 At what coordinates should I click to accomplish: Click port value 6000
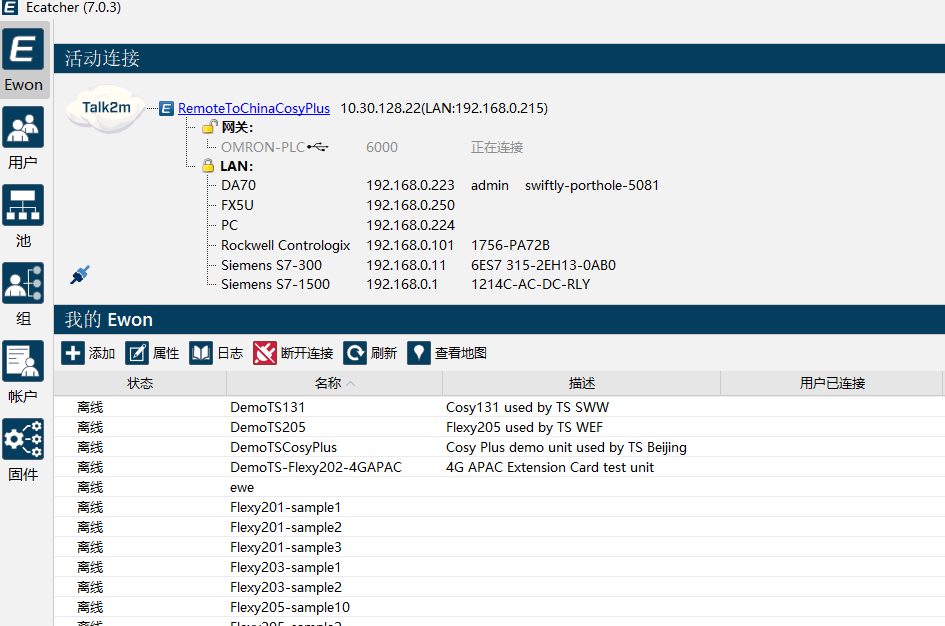382,147
